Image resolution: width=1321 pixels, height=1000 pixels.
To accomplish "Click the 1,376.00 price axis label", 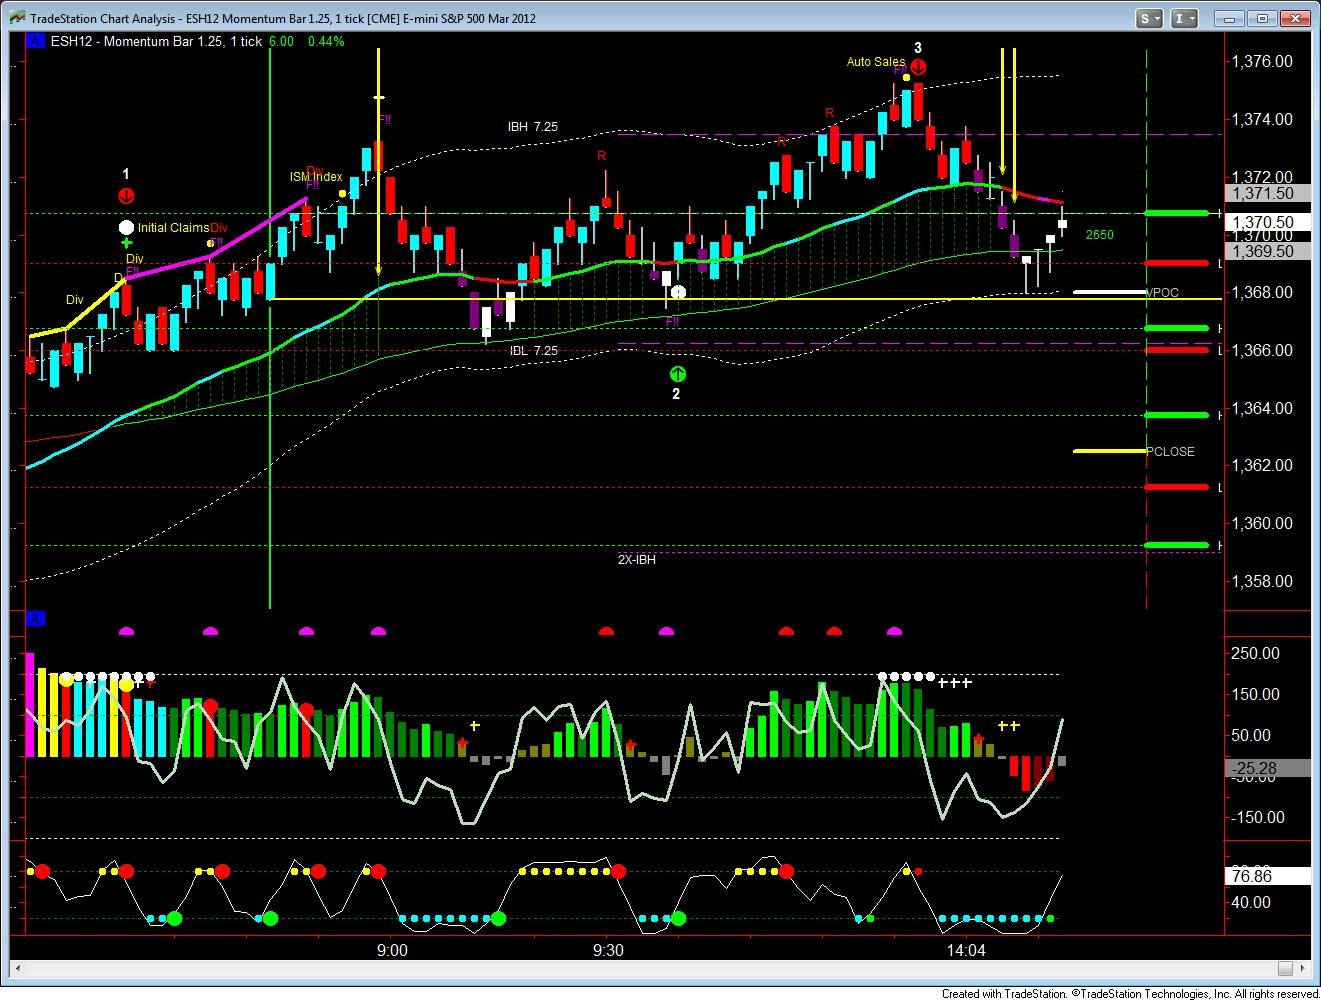I will (x=1262, y=62).
